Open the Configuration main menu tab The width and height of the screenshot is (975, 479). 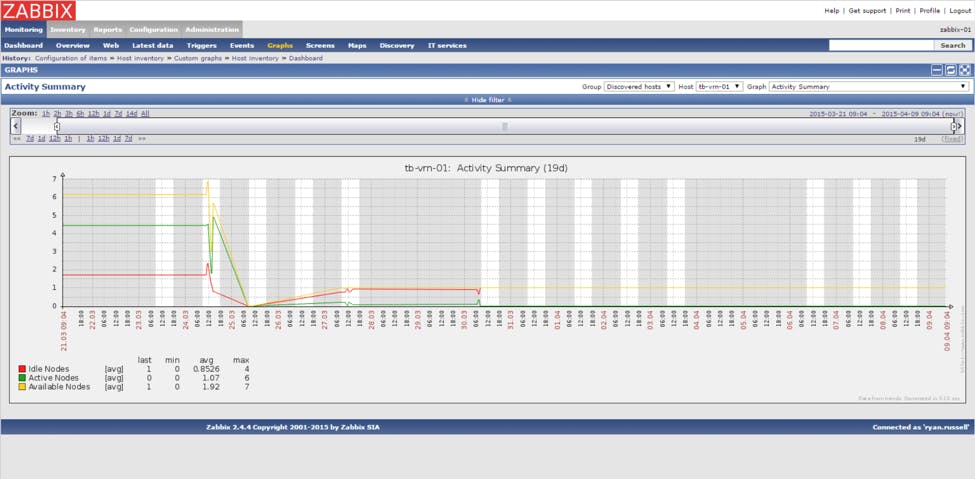(x=154, y=29)
